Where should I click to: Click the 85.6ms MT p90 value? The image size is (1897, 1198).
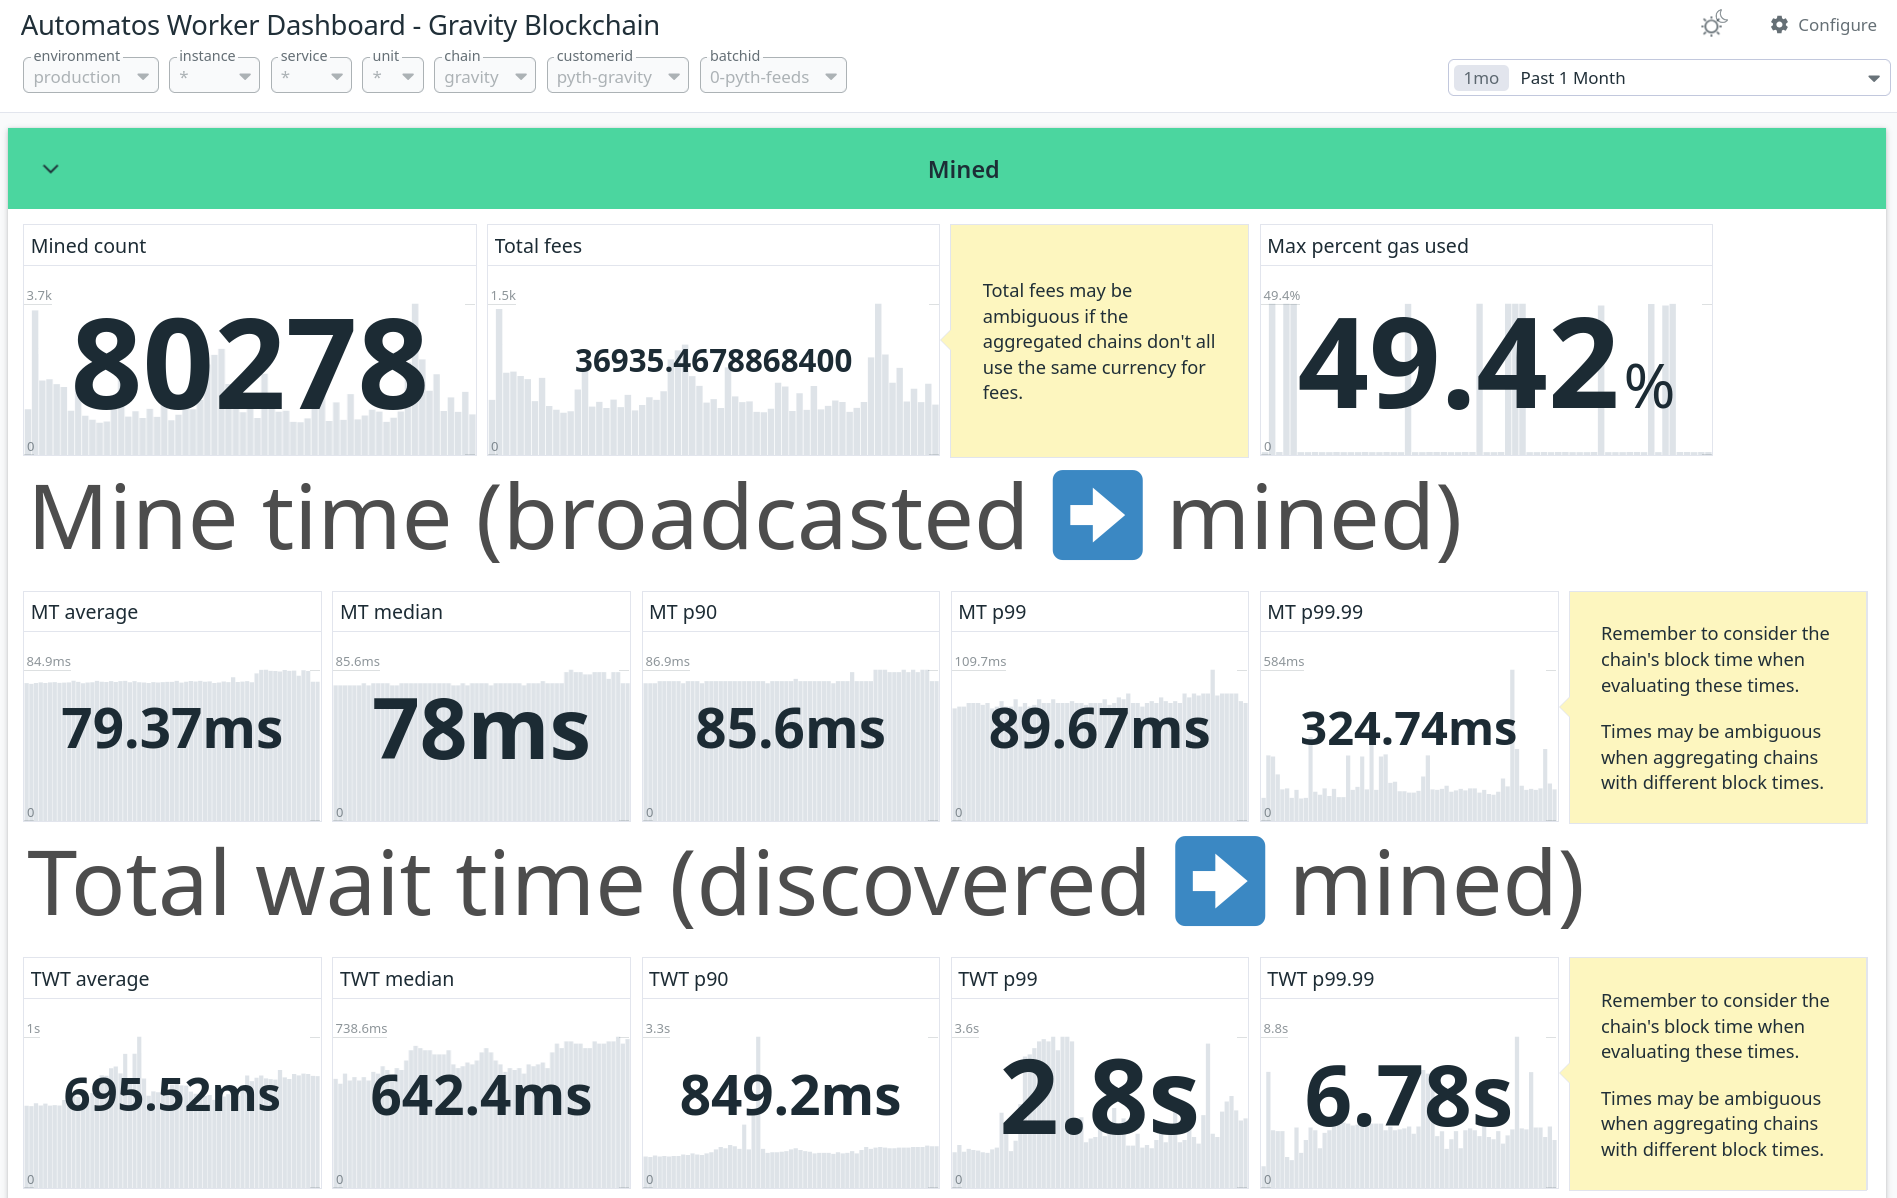point(790,728)
